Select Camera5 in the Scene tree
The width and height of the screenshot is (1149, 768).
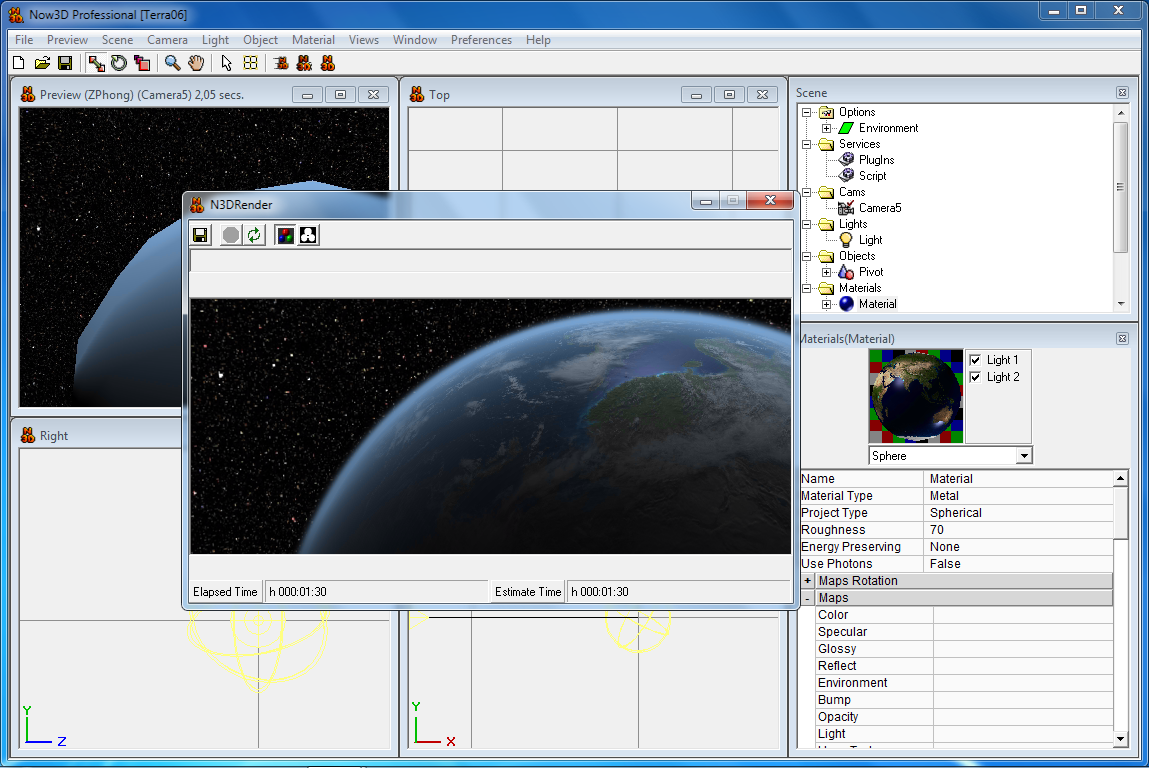[879, 208]
